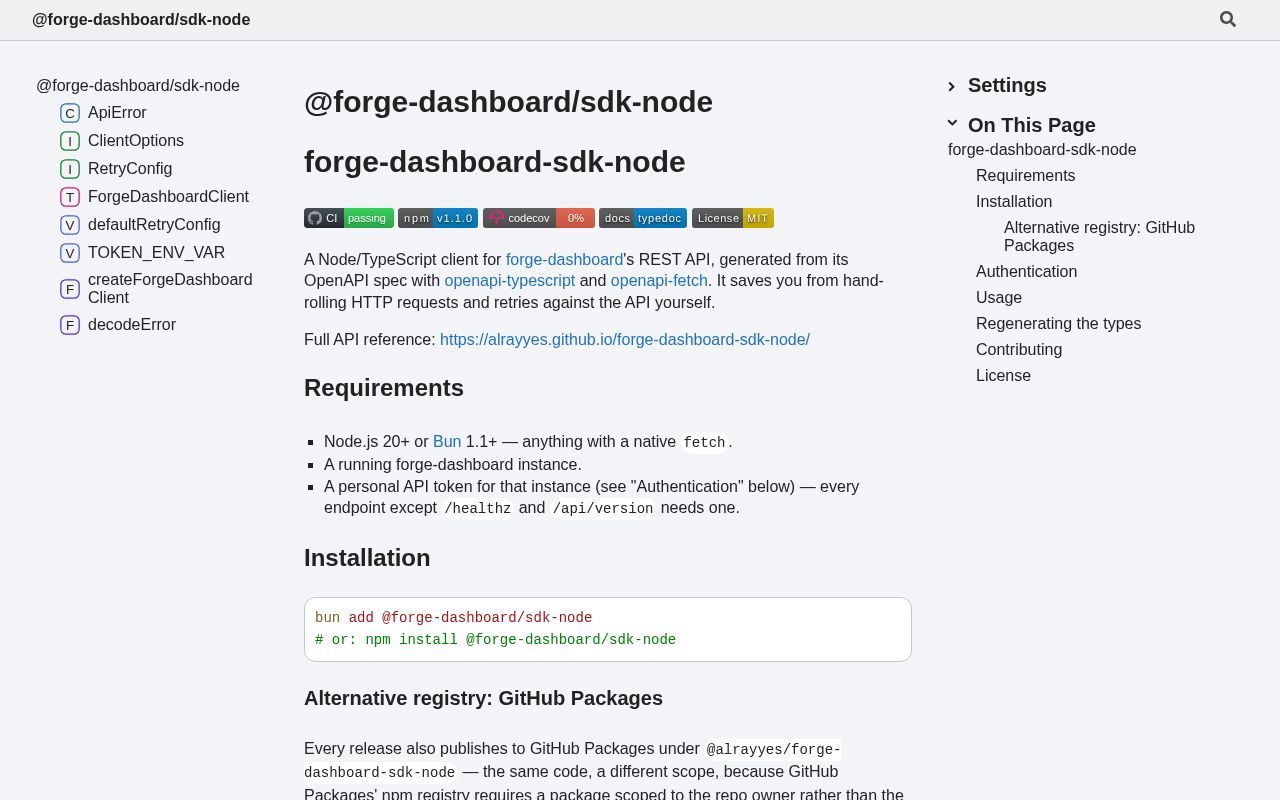The height and width of the screenshot is (800, 1280).
Task: Jump to Authentication in On This Page
Action: click(x=1027, y=272)
